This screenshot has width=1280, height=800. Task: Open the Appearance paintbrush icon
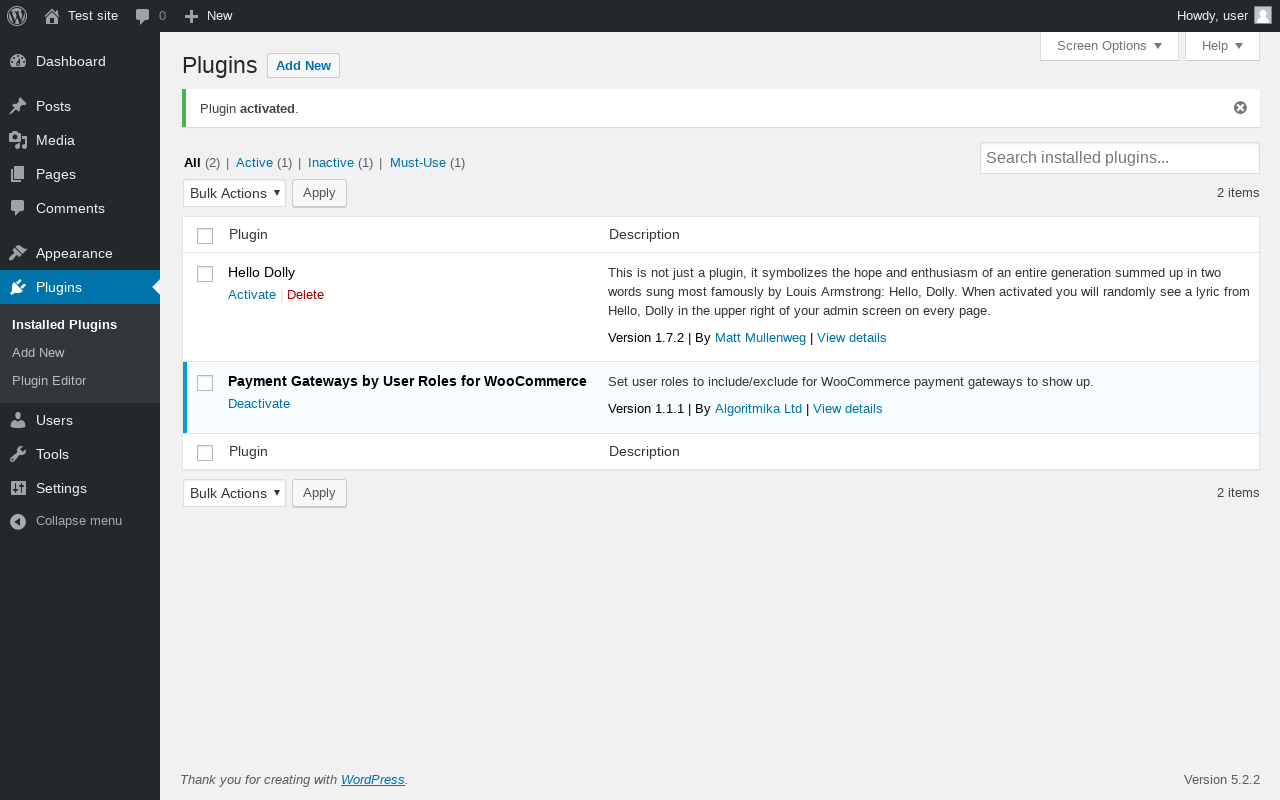click(x=18, y=253)
